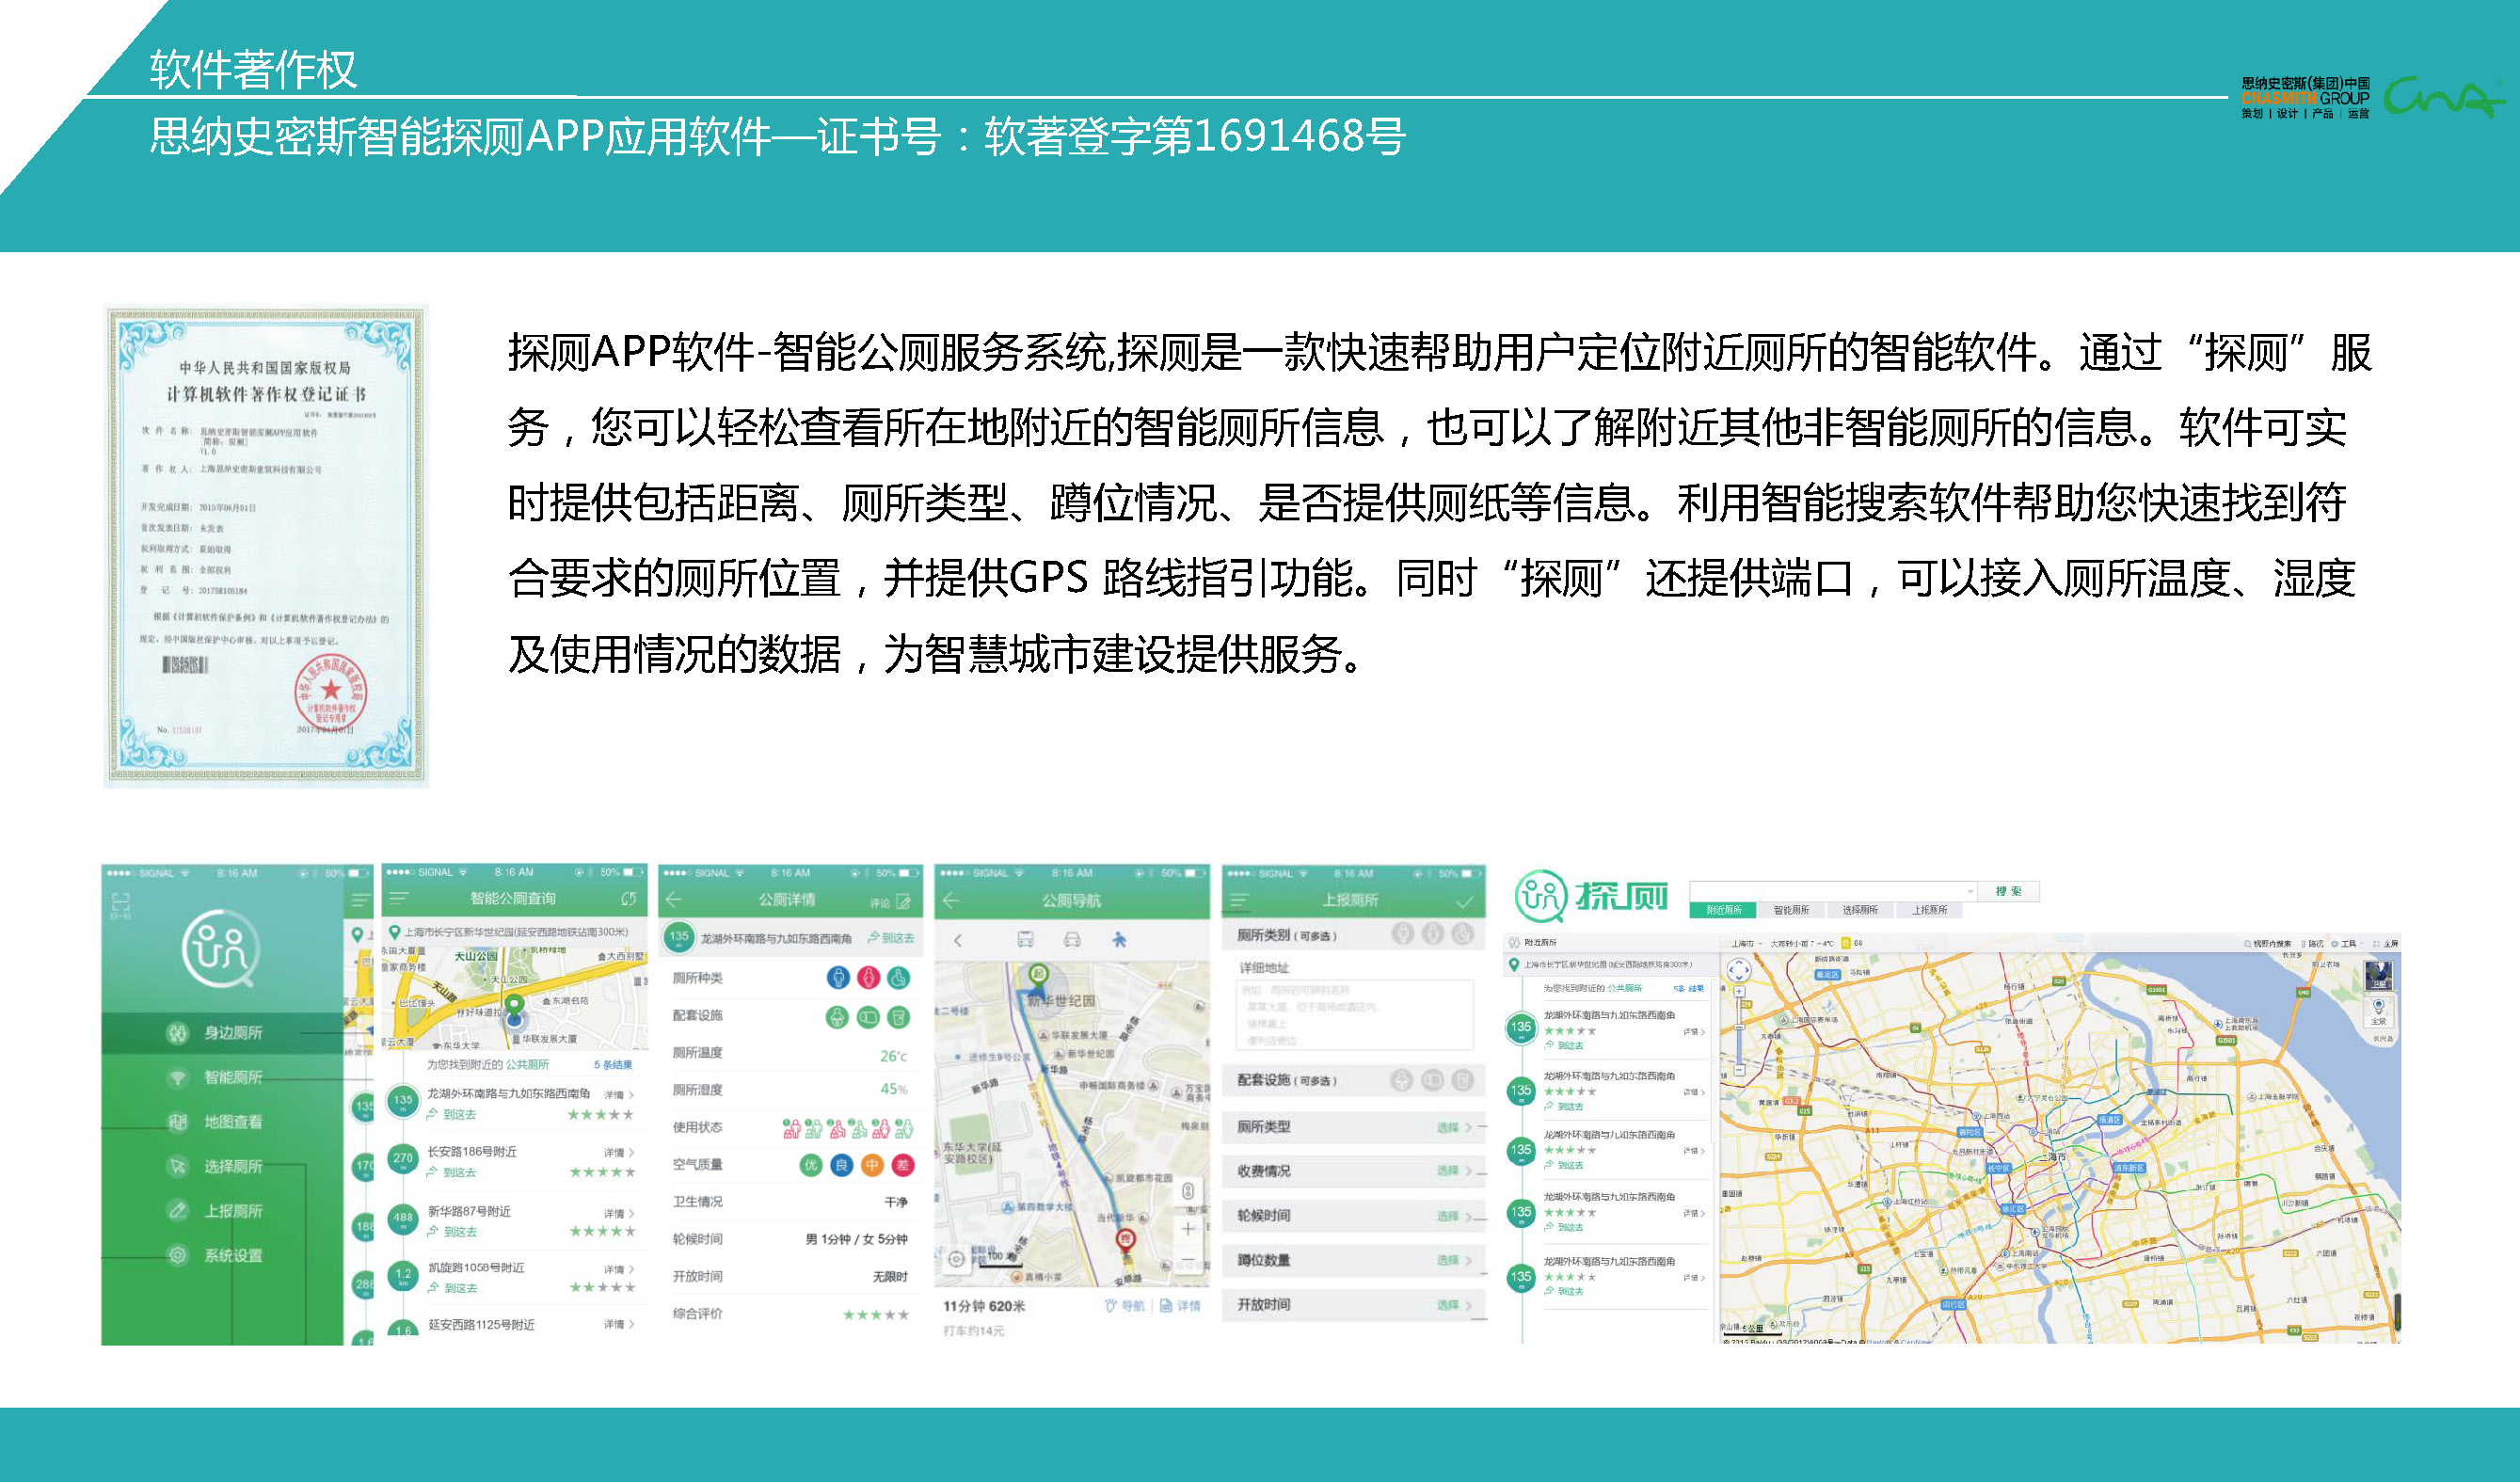Click the 搜索 button on the web page
2520x1482 pixels.
[x=2009, y=891]
